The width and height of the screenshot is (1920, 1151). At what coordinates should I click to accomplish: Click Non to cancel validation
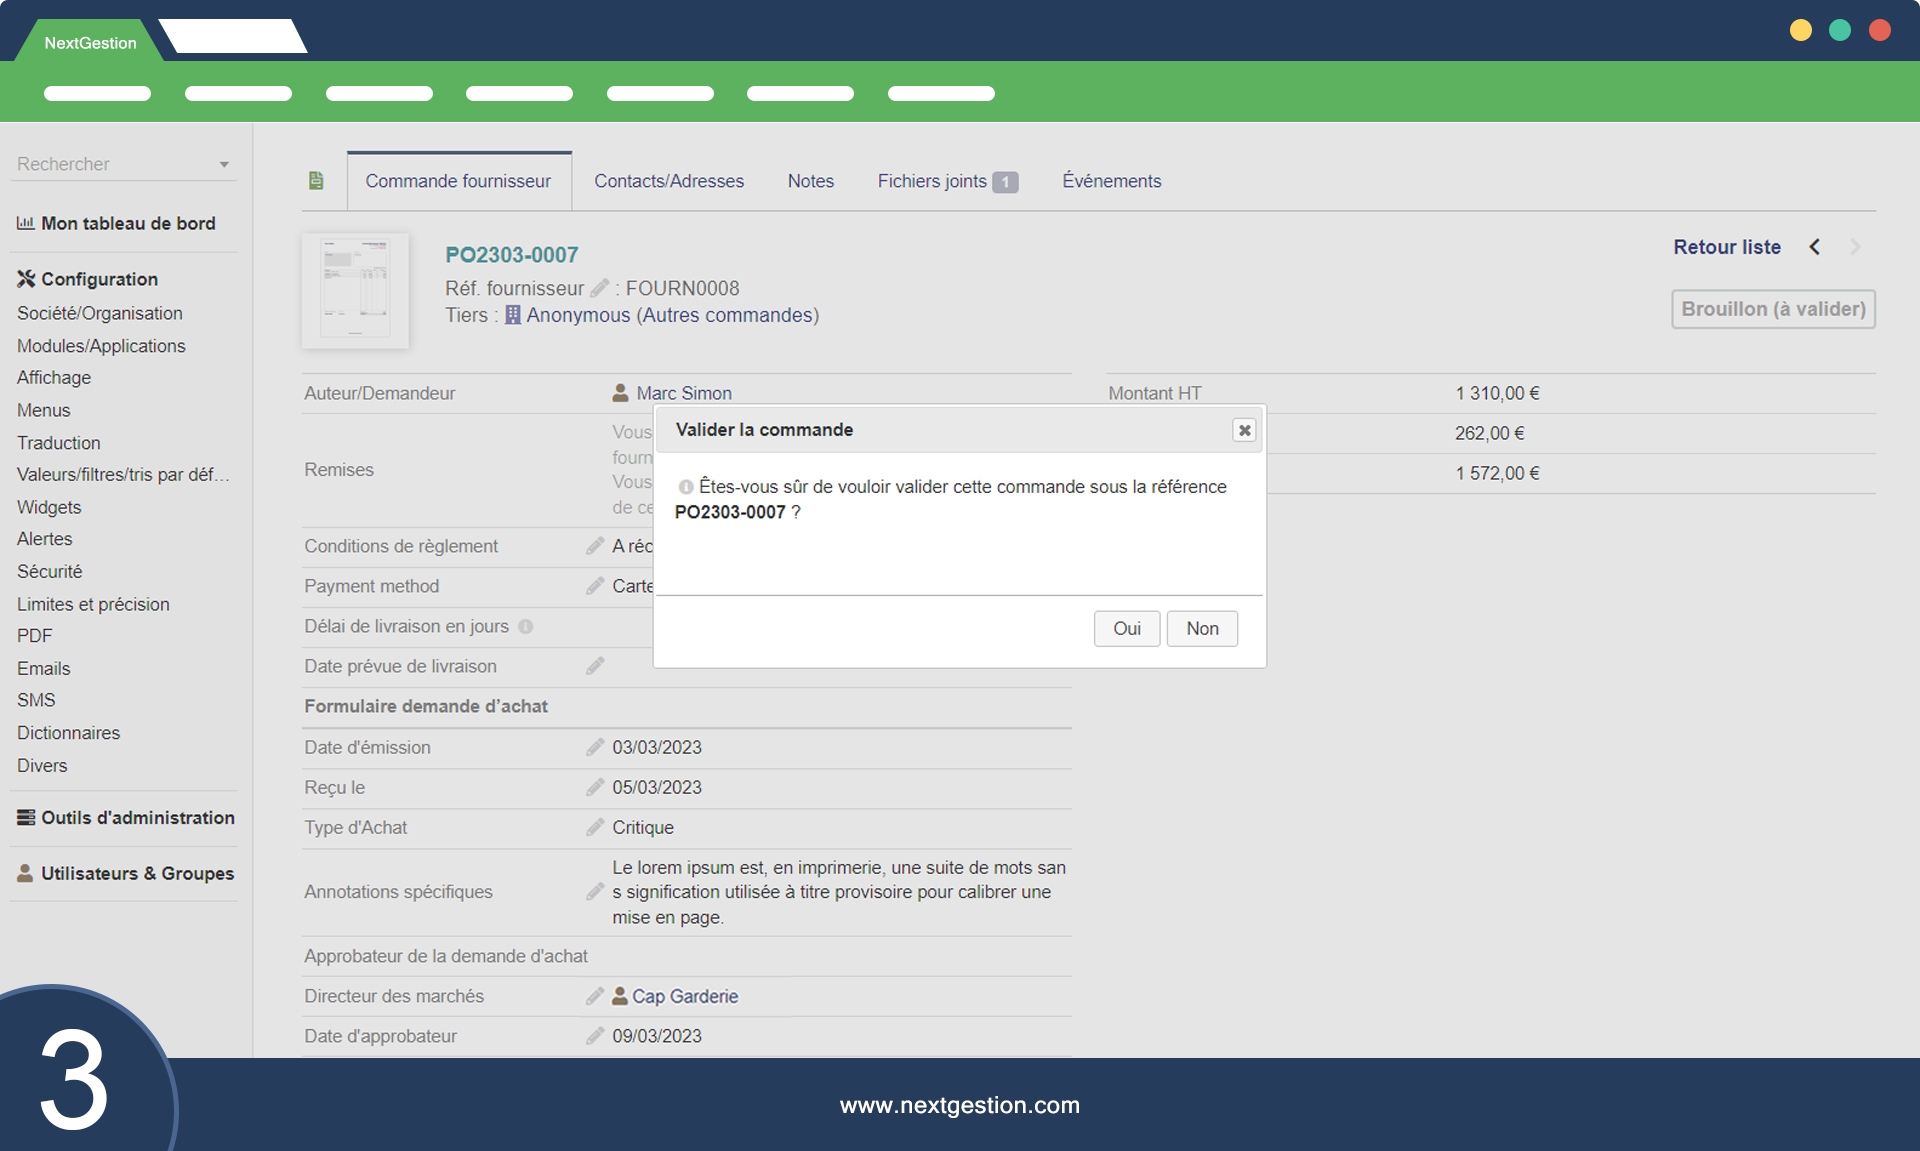[1202, 629]
